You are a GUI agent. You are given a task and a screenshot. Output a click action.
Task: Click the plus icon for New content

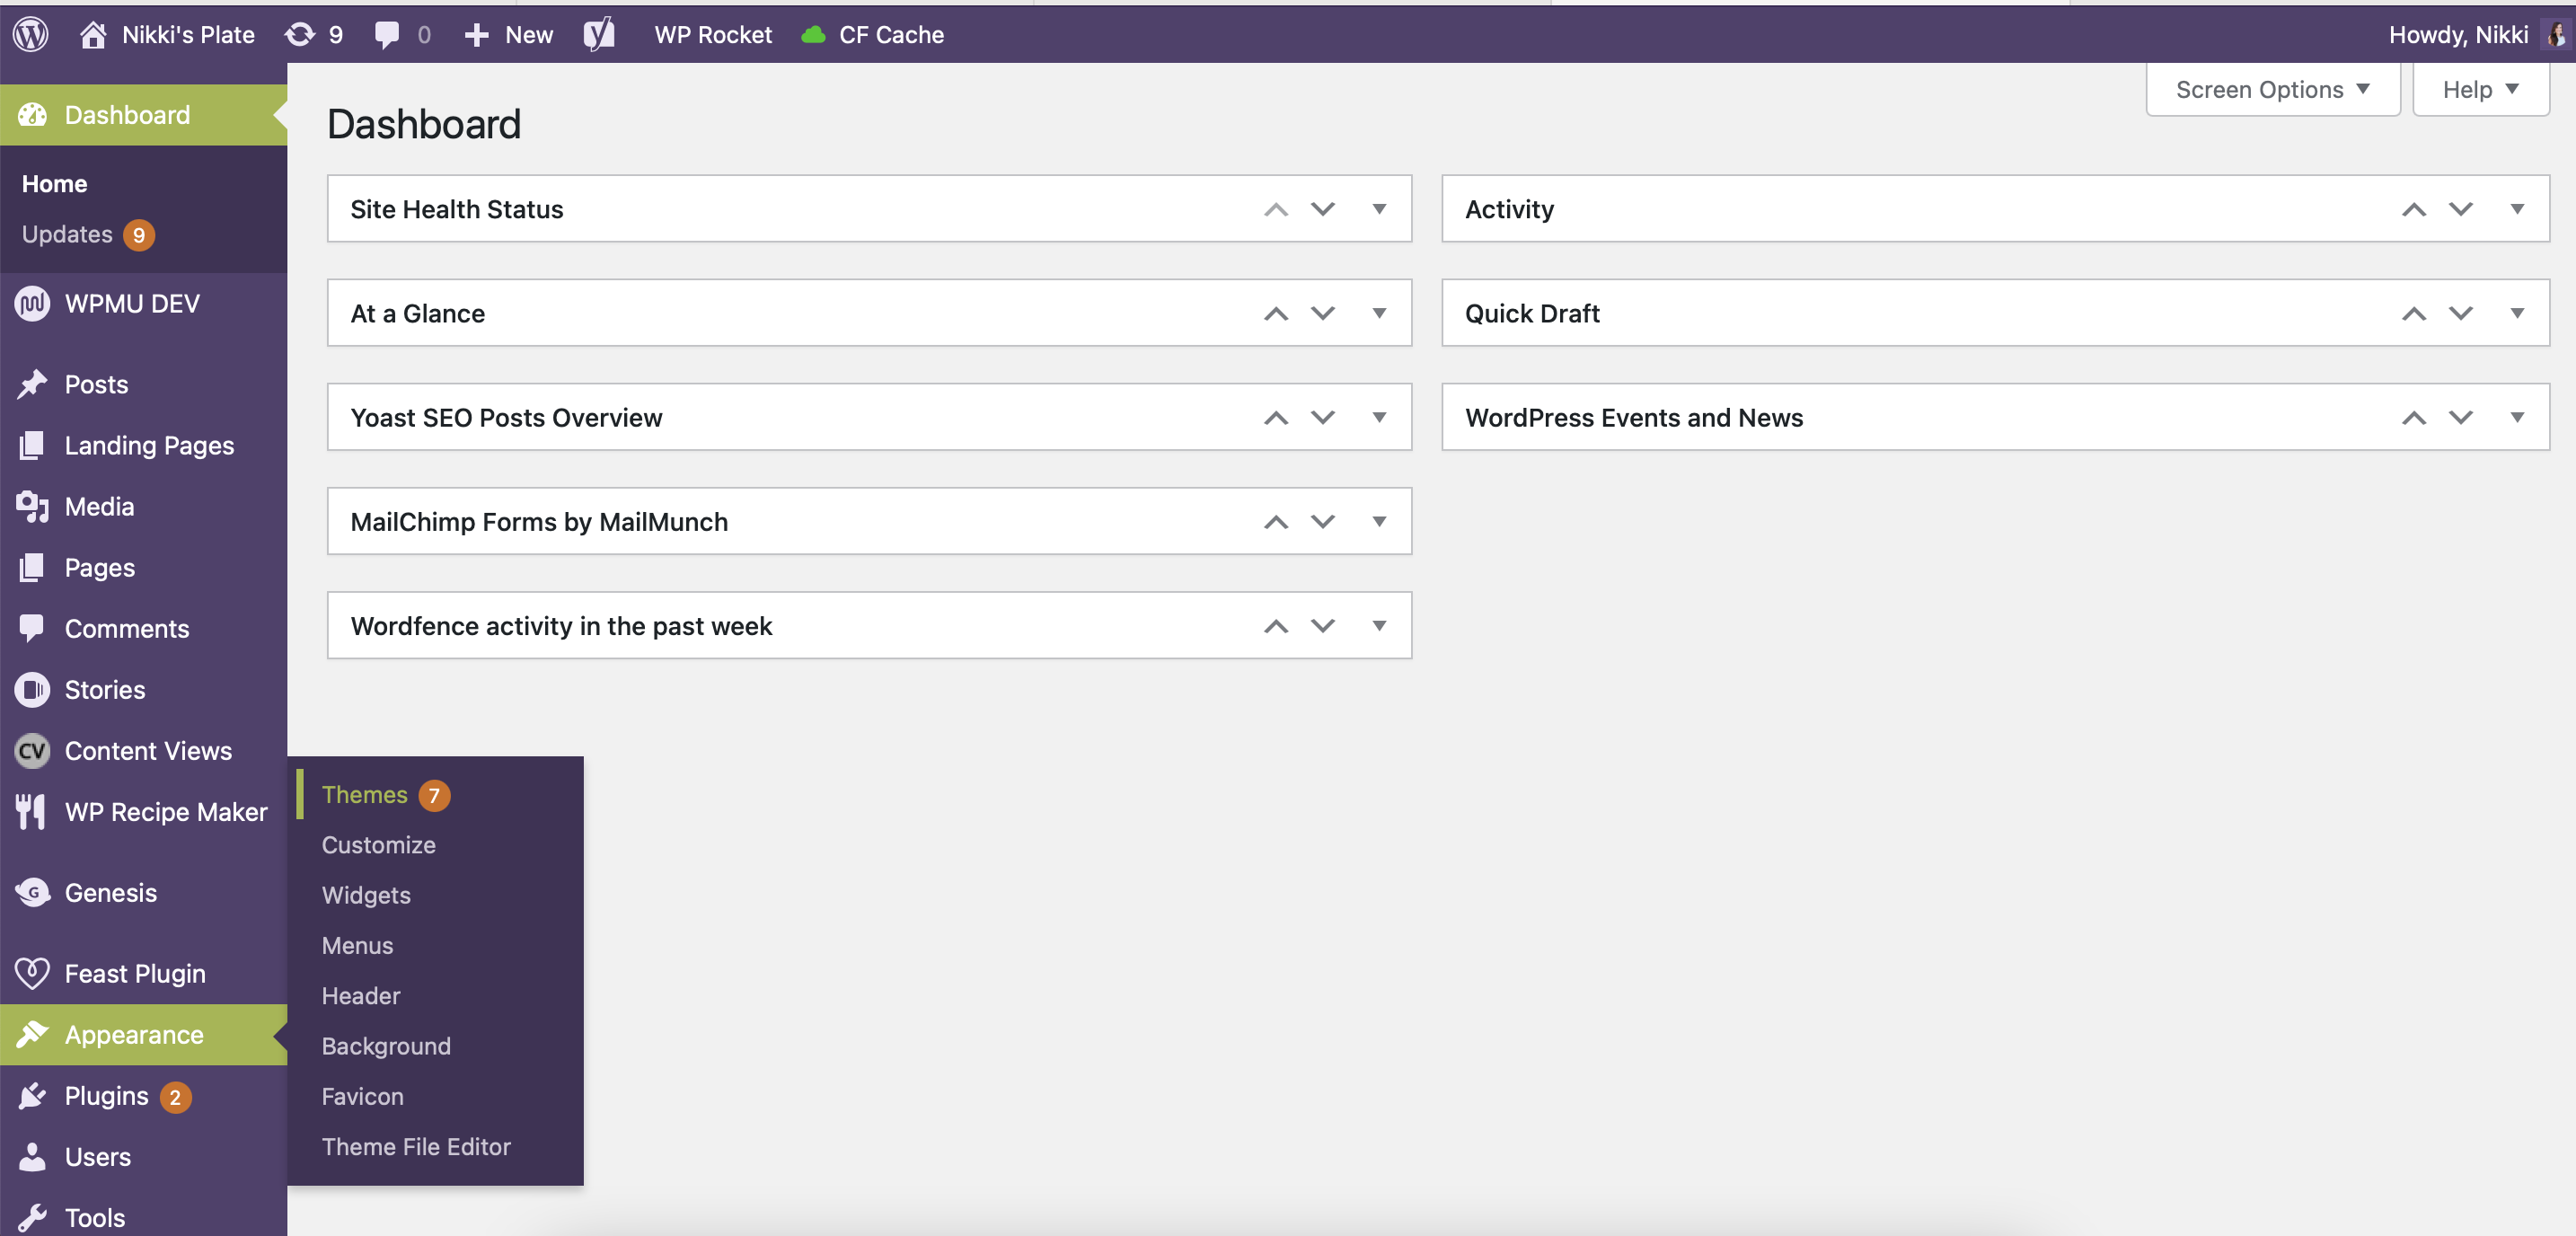pyautogui.click(x=476, y=35)
